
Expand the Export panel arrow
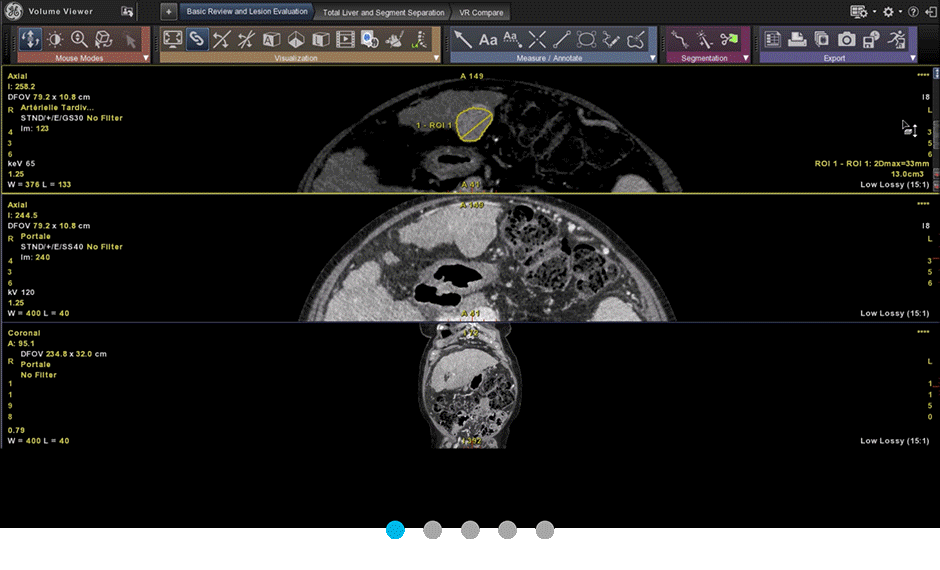(x=913, y=58)
